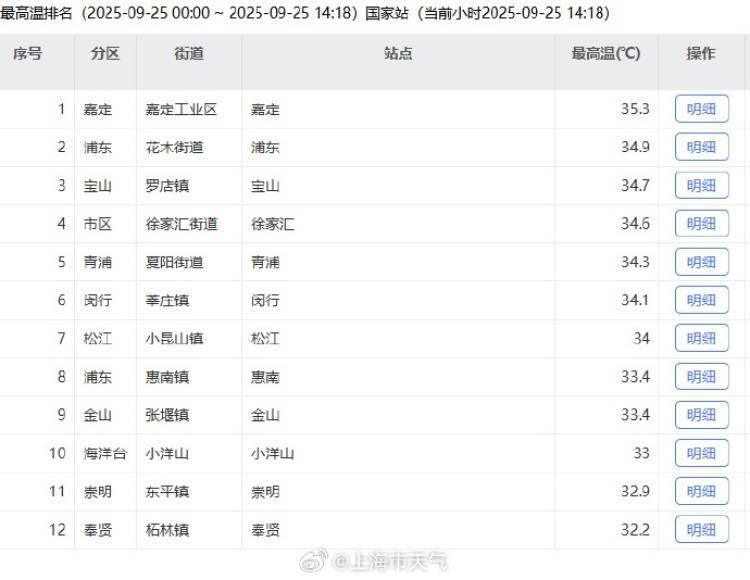Image resolution: width=750 pixels, height=580 pixels.
Task: Open details for 小洋山 station row
Action: point(701,453)
